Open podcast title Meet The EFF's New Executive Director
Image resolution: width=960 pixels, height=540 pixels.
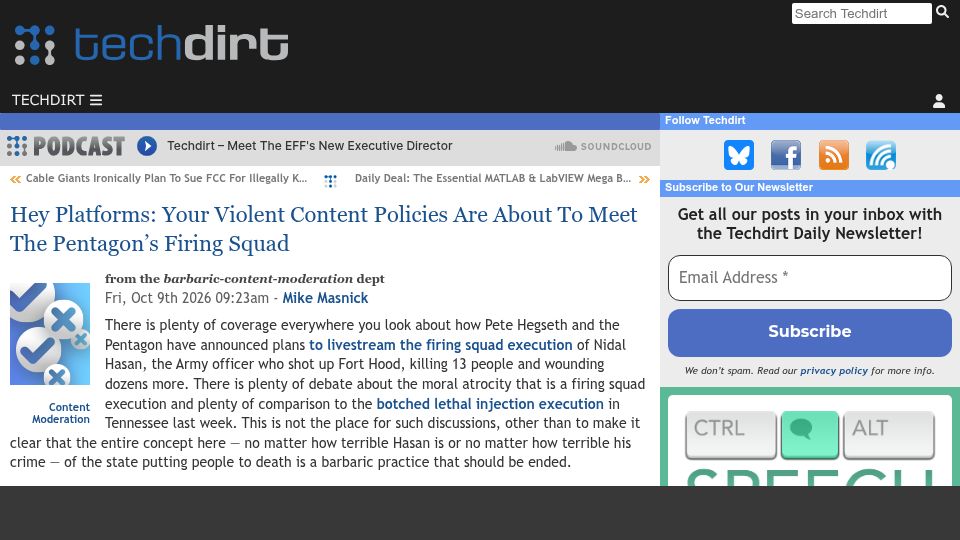(310, 146)
